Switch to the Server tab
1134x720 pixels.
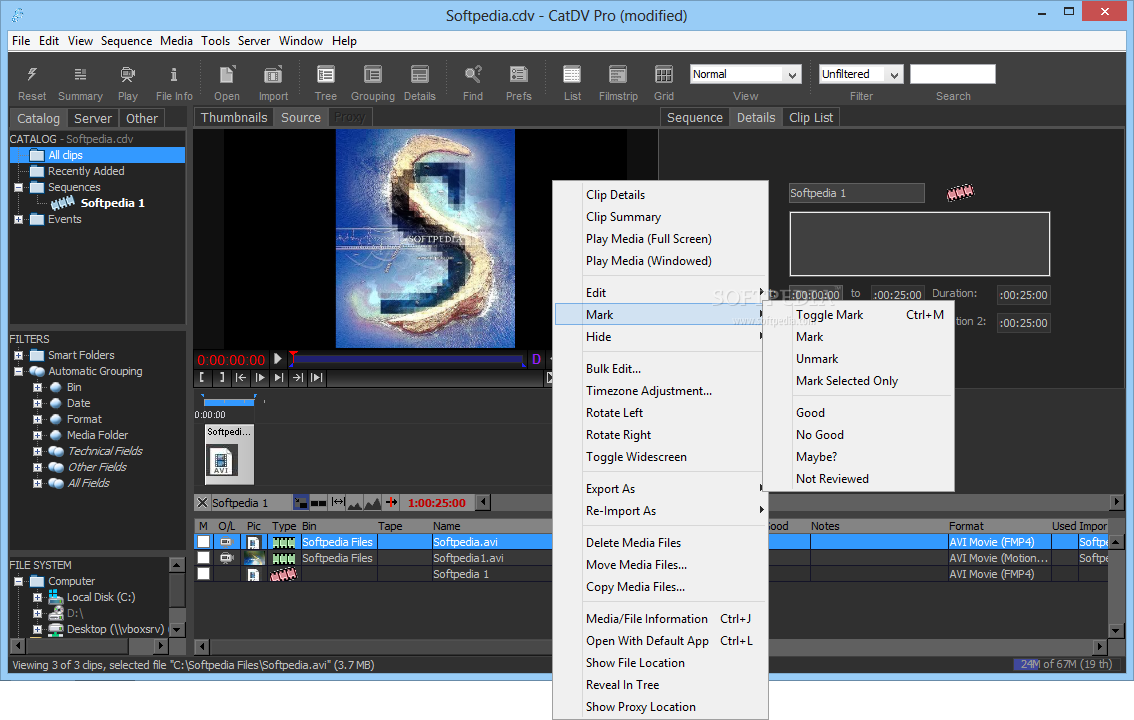(x=93, y=118)
